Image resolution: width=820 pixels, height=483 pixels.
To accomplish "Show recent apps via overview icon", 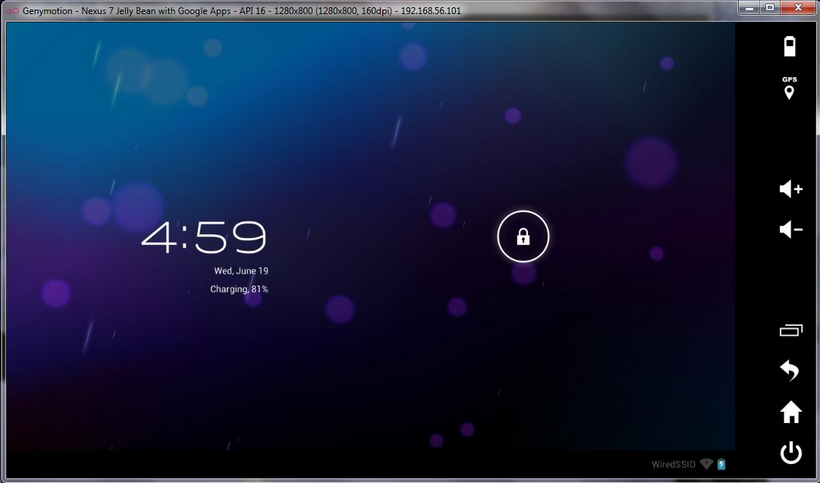I will click(791, 330).
